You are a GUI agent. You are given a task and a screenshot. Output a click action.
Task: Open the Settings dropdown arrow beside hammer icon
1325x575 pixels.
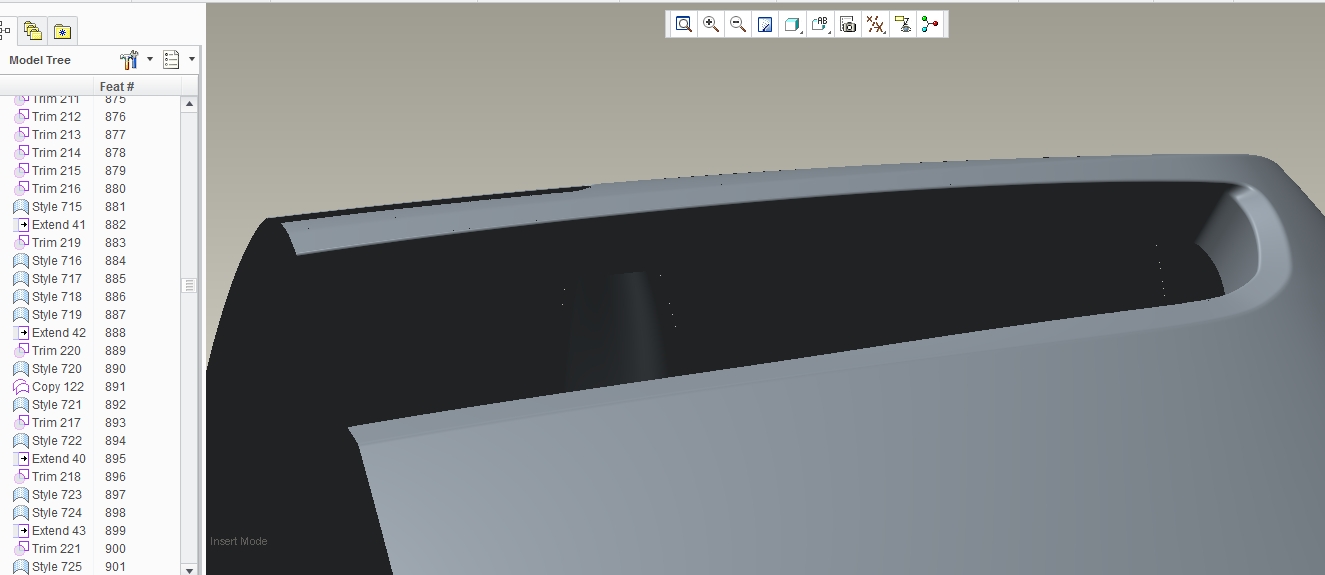click(150, 59)
